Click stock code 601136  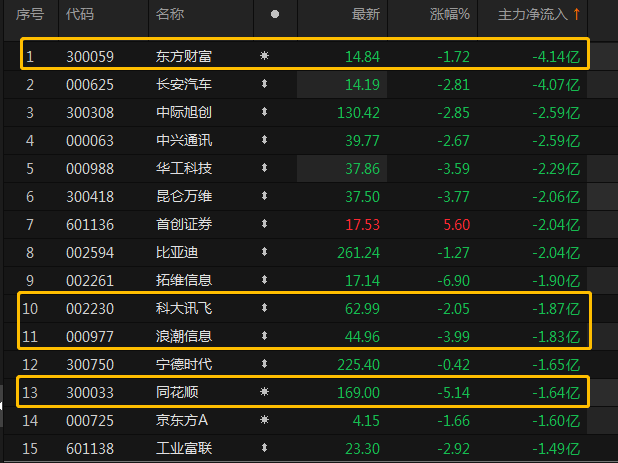click(x=90, y=225)
